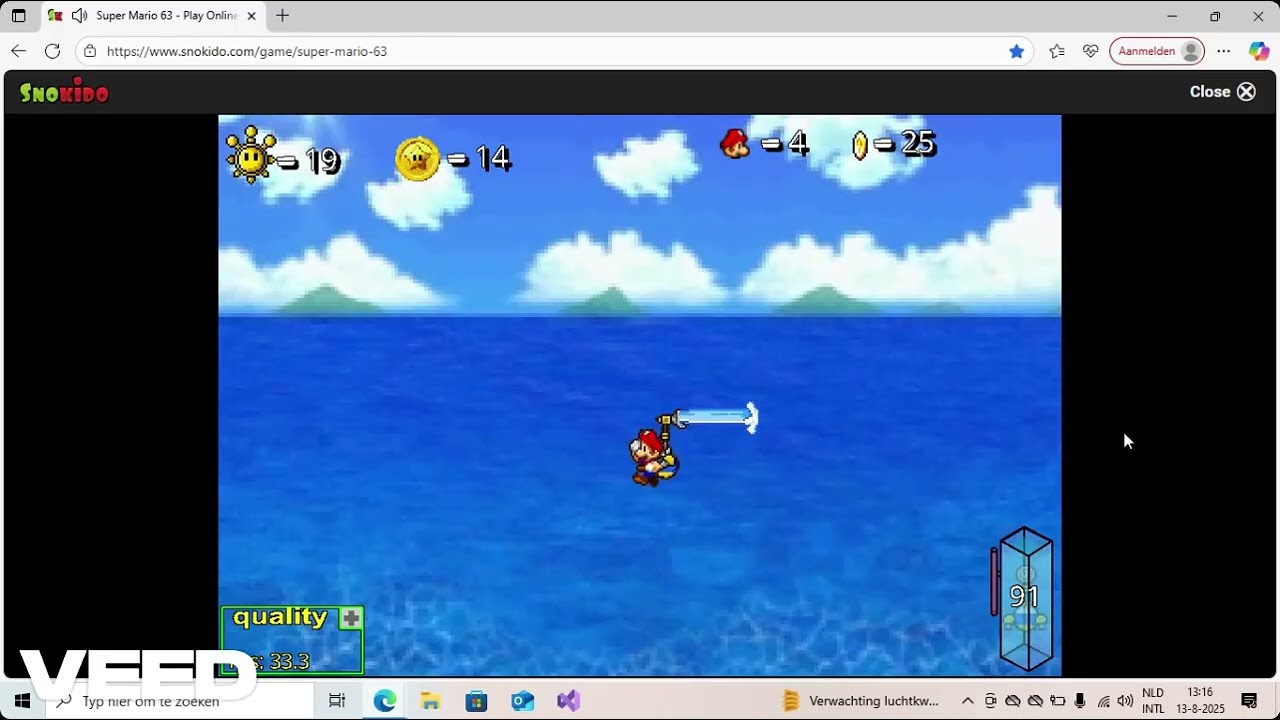The width and height of the screenshot is (1280, 720).
Task: Open Task View
Action: click(x=337, y=701)
